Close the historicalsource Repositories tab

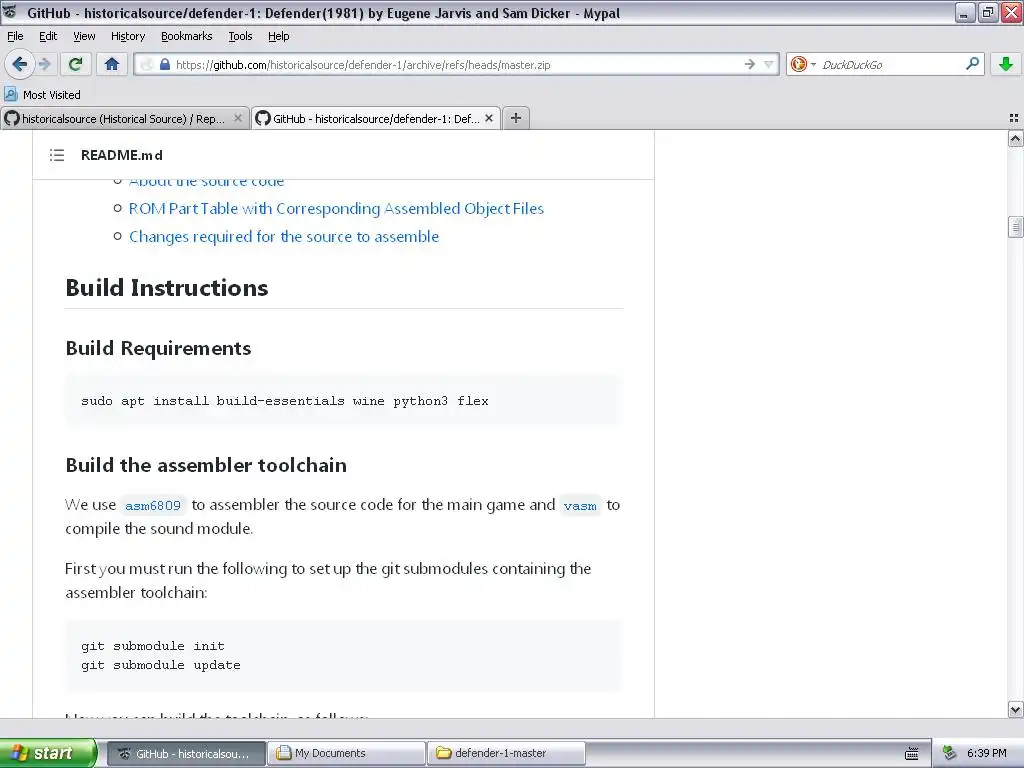click(238, 118)
